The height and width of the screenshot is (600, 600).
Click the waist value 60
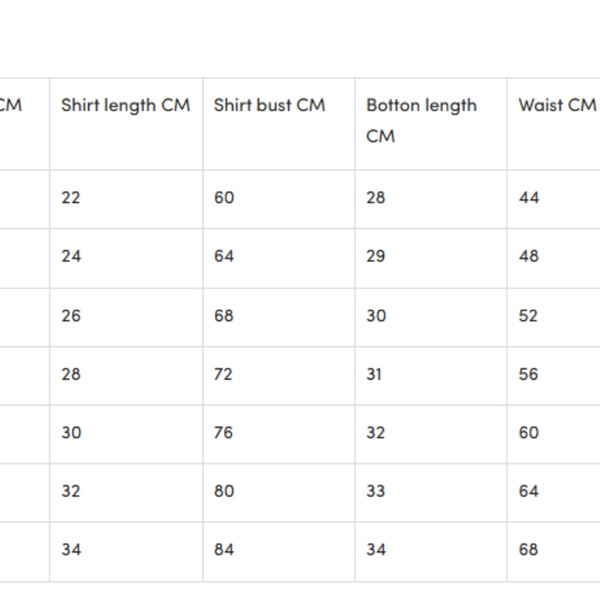[x=529, y=432]
